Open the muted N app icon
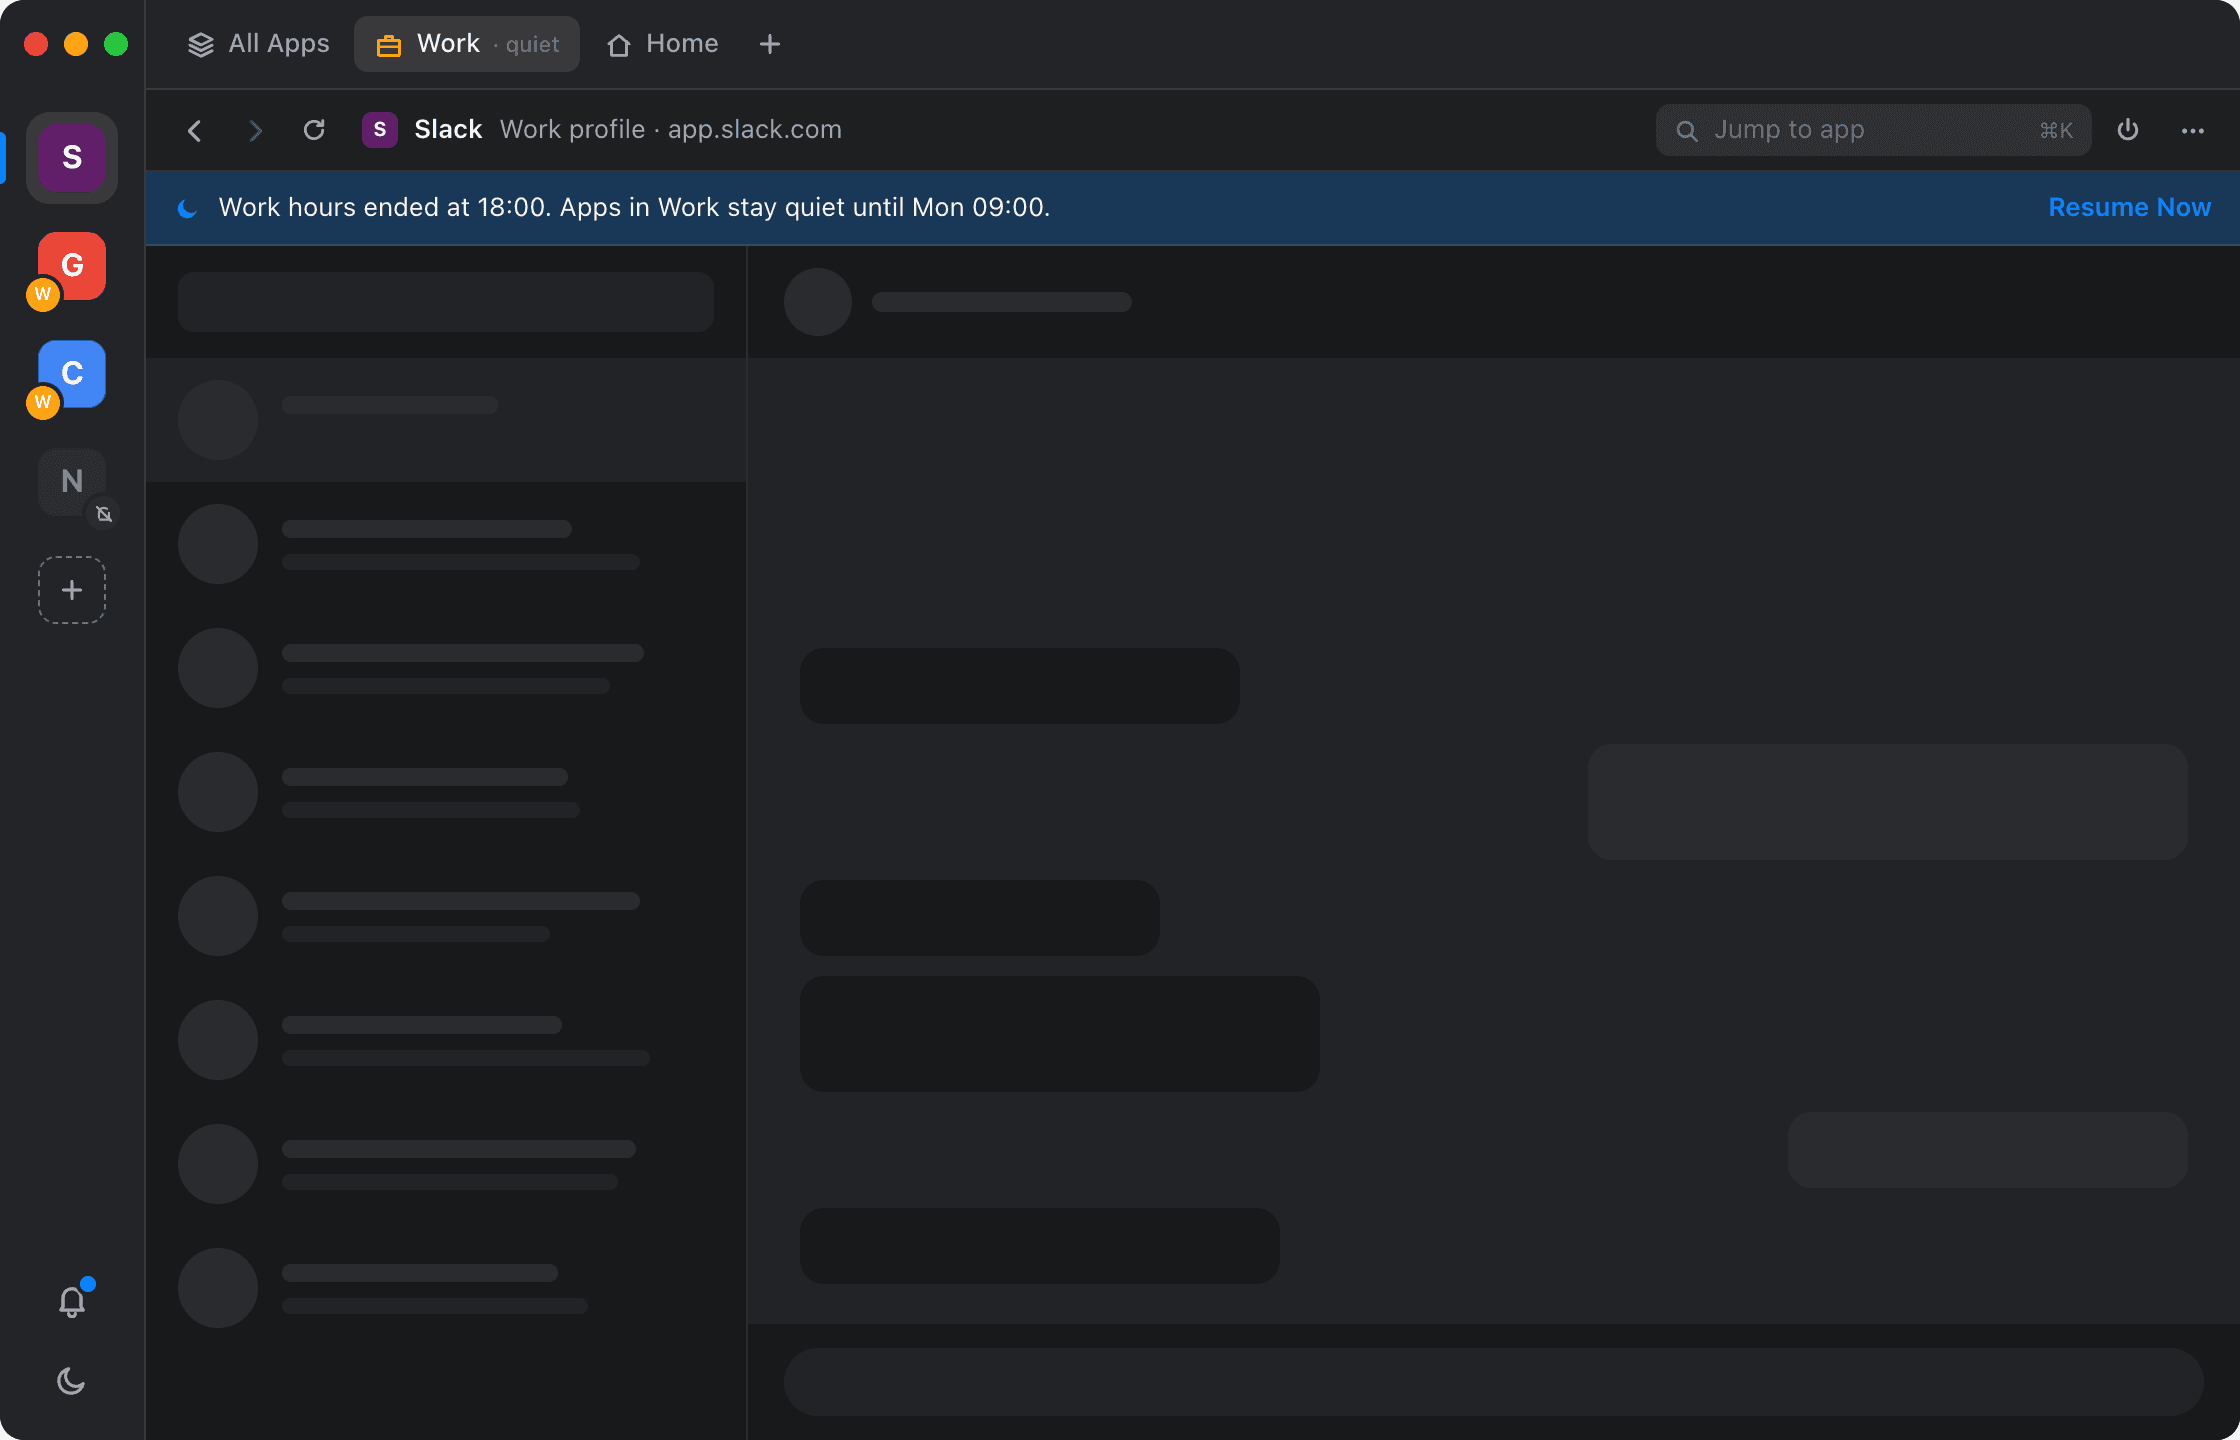The height and width of the screenshot is (1440, 2240). (x=72, y=481)
